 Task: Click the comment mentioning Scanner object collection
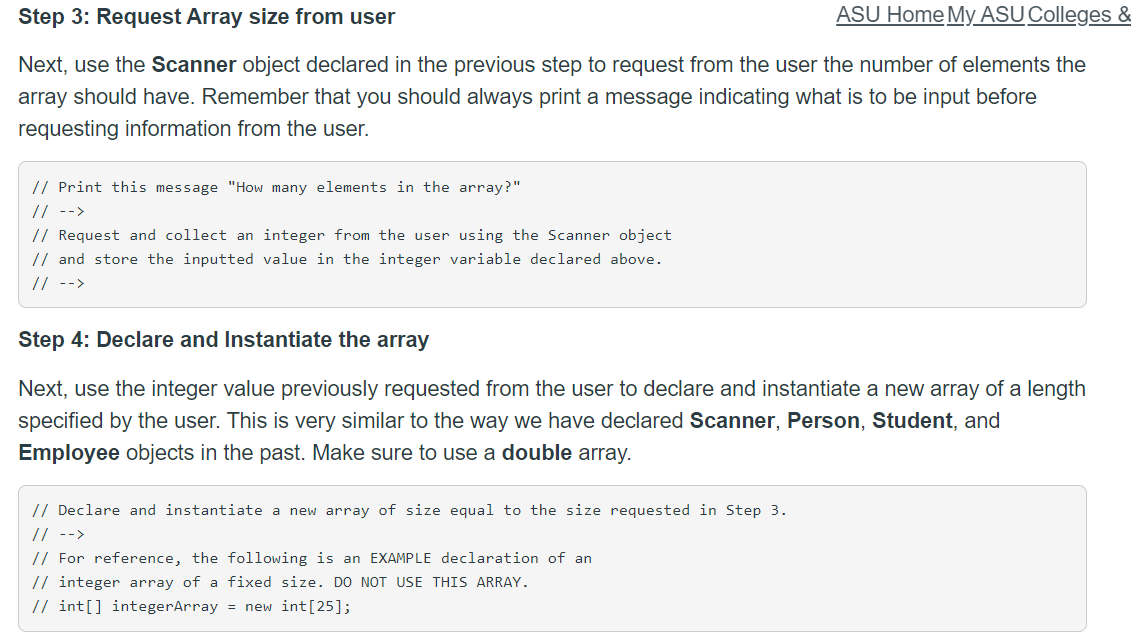pos(352,234)
